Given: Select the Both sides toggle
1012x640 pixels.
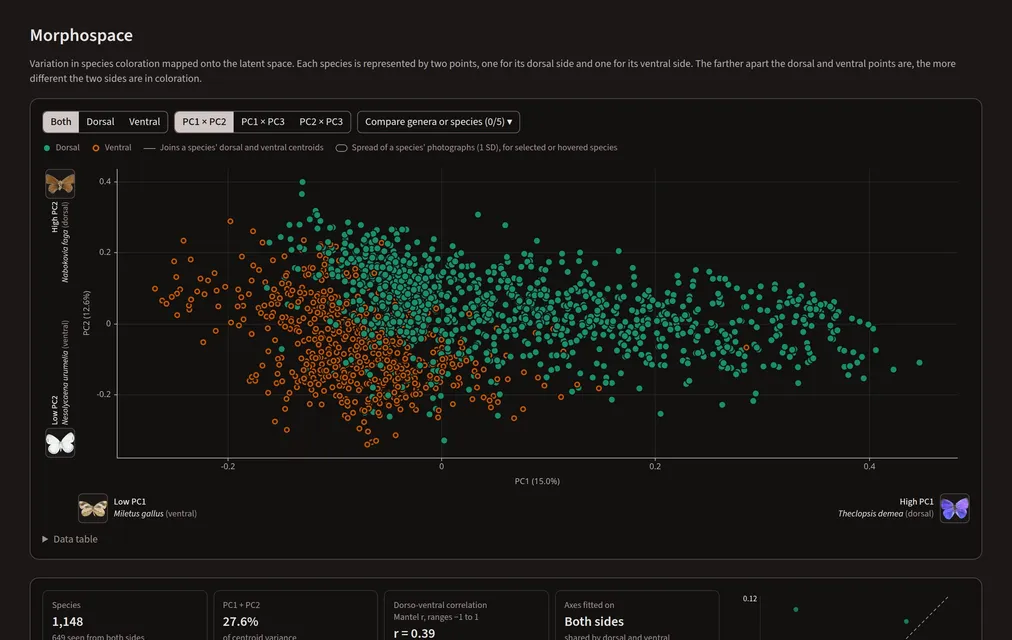Looking at the screenshot, I should (x=61, y=122).
